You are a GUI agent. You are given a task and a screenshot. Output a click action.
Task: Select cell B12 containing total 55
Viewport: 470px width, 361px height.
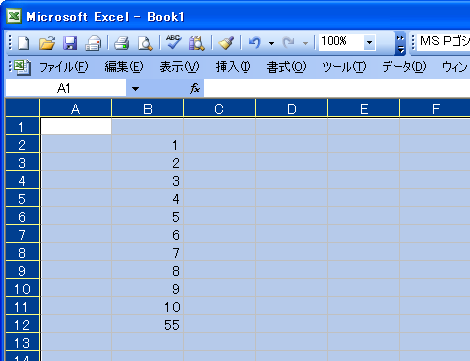pyautogui.click(x=148, y=324)
